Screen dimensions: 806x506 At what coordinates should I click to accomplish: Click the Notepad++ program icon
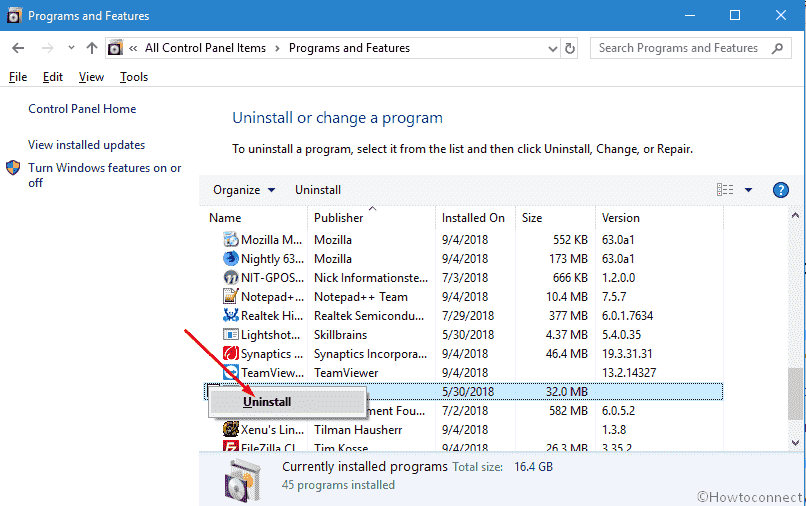pyautogui.click(x=231, y=297)
